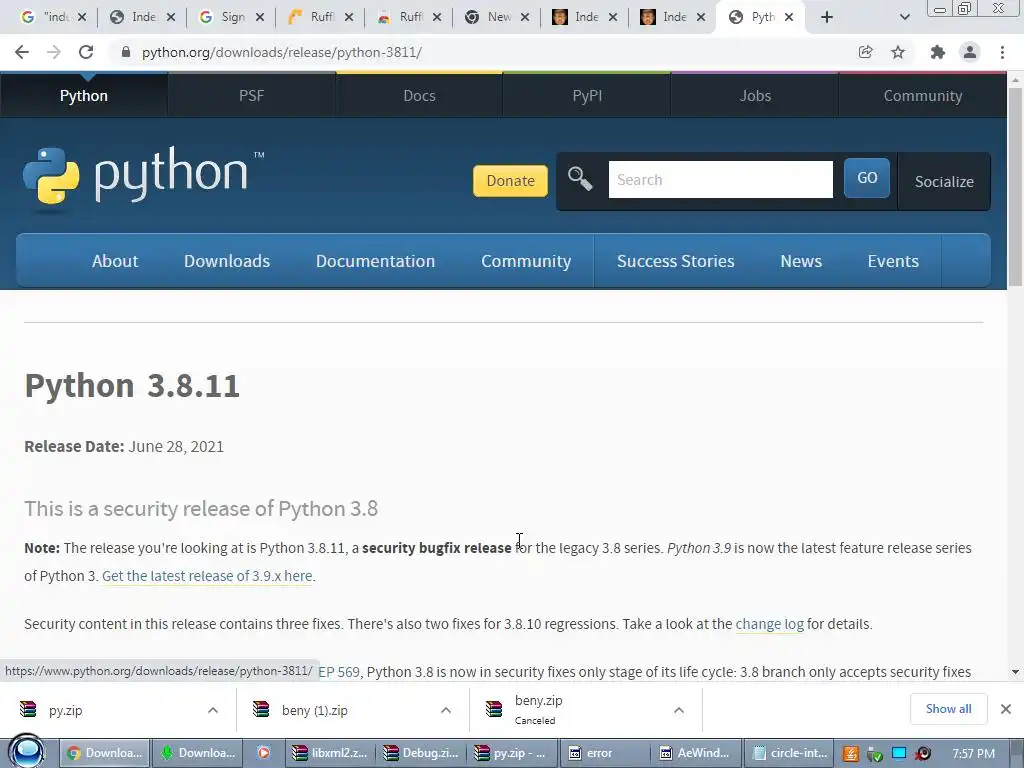Click the share page icon in the address bar

pyautogui.click(x=866, y=52)
